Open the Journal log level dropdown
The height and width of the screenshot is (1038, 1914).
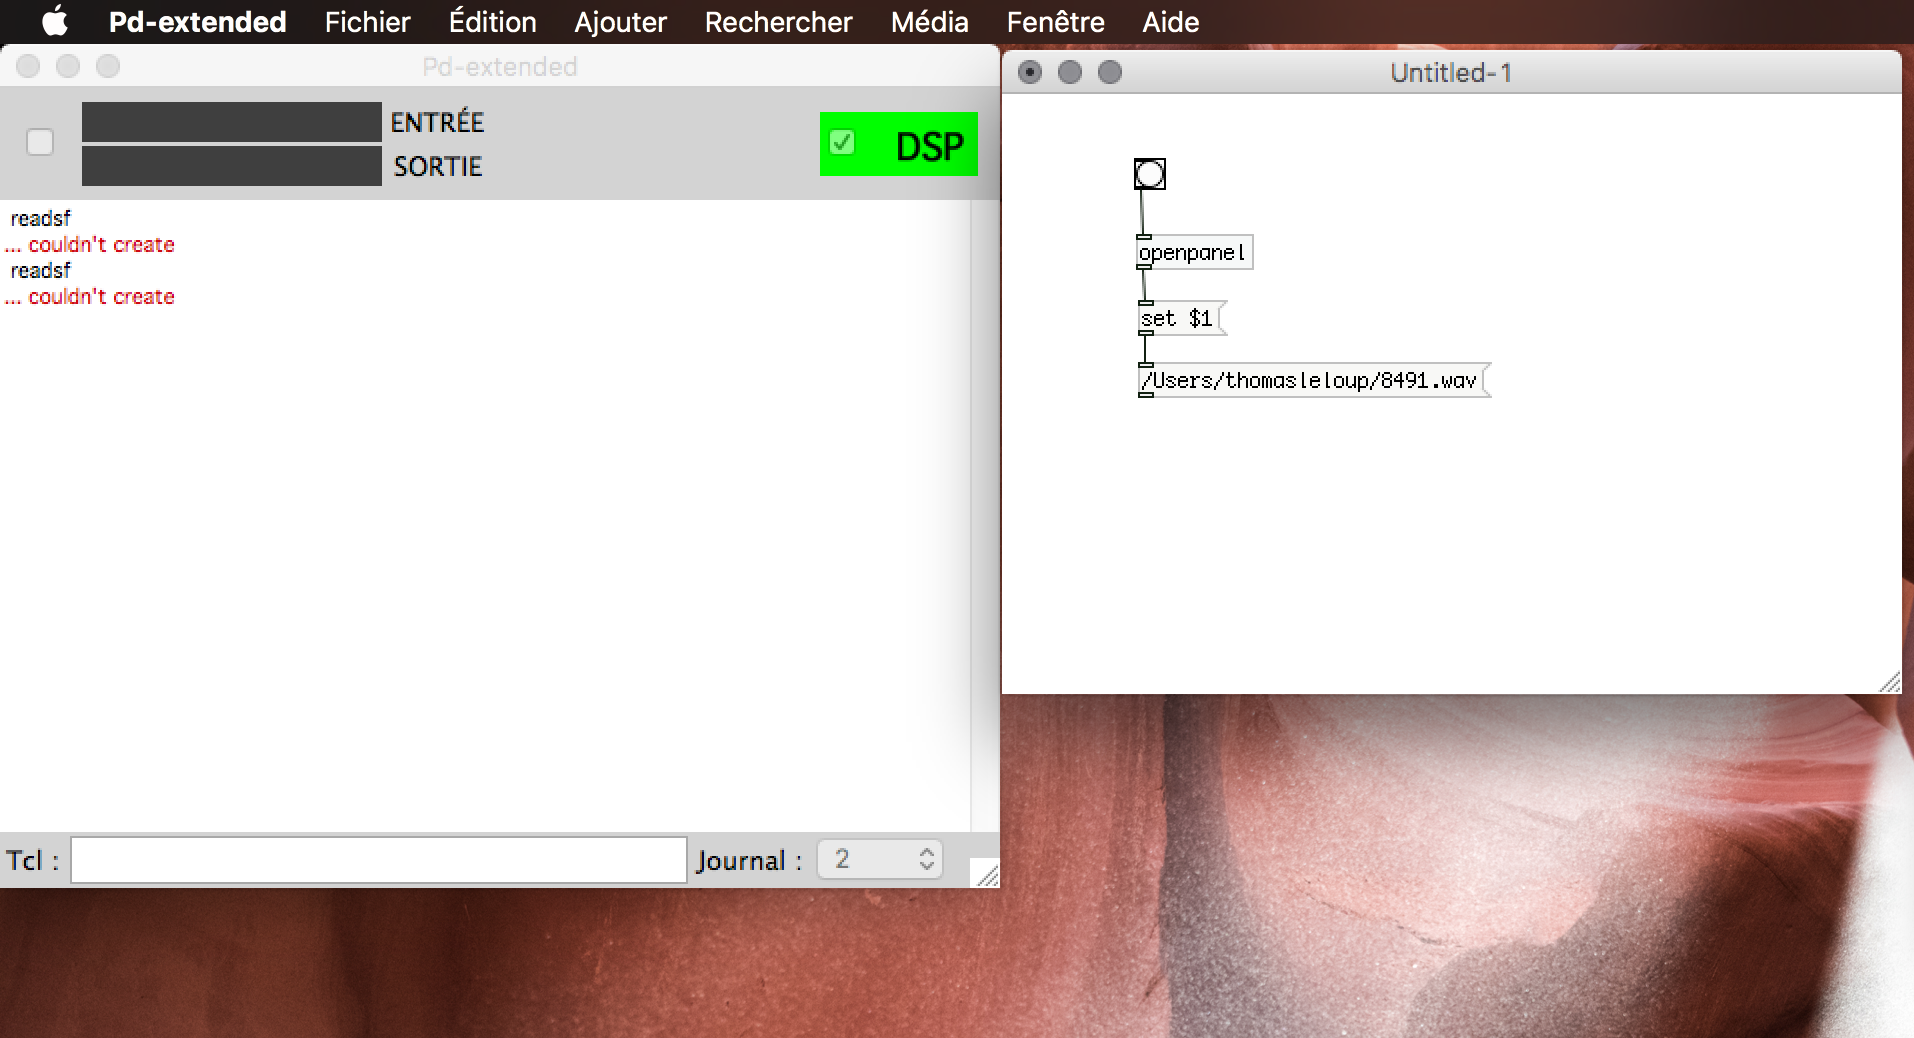tap(880, 859)
